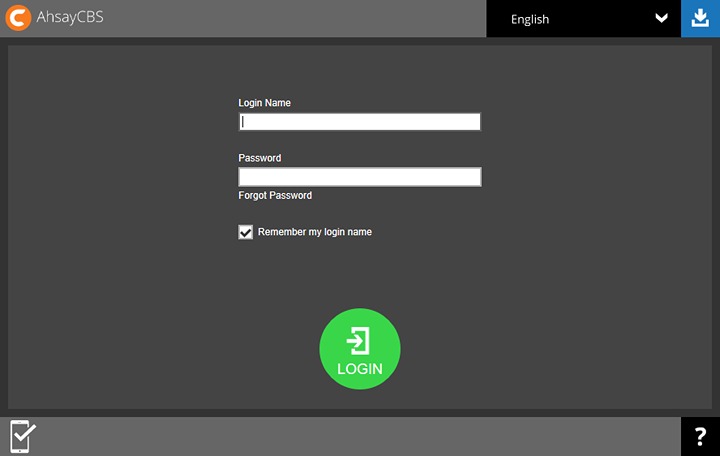This screenshot has height=456, width=720.
Task: Focus the Login Name input field
Action: [x=359, y=122]
